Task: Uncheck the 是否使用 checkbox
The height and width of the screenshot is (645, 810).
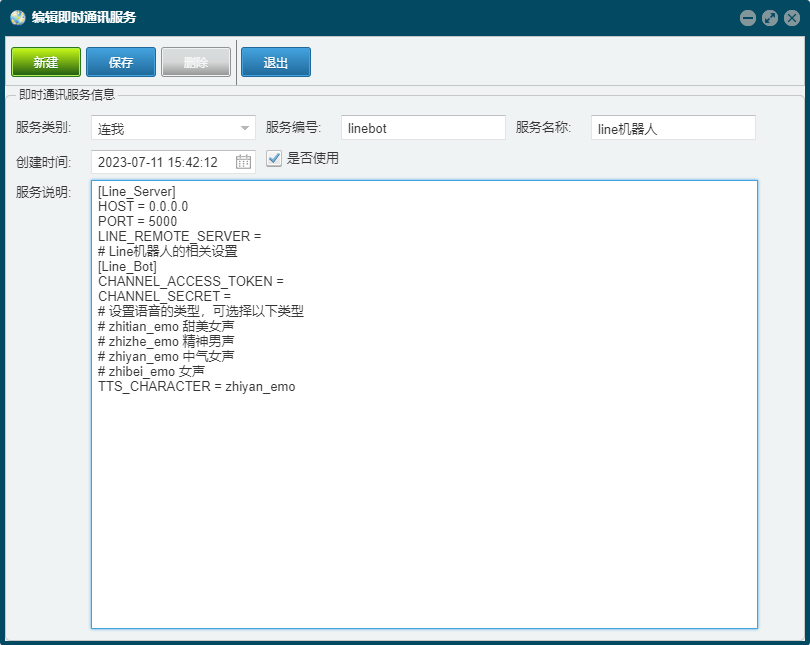Action: tap(274, 158)
